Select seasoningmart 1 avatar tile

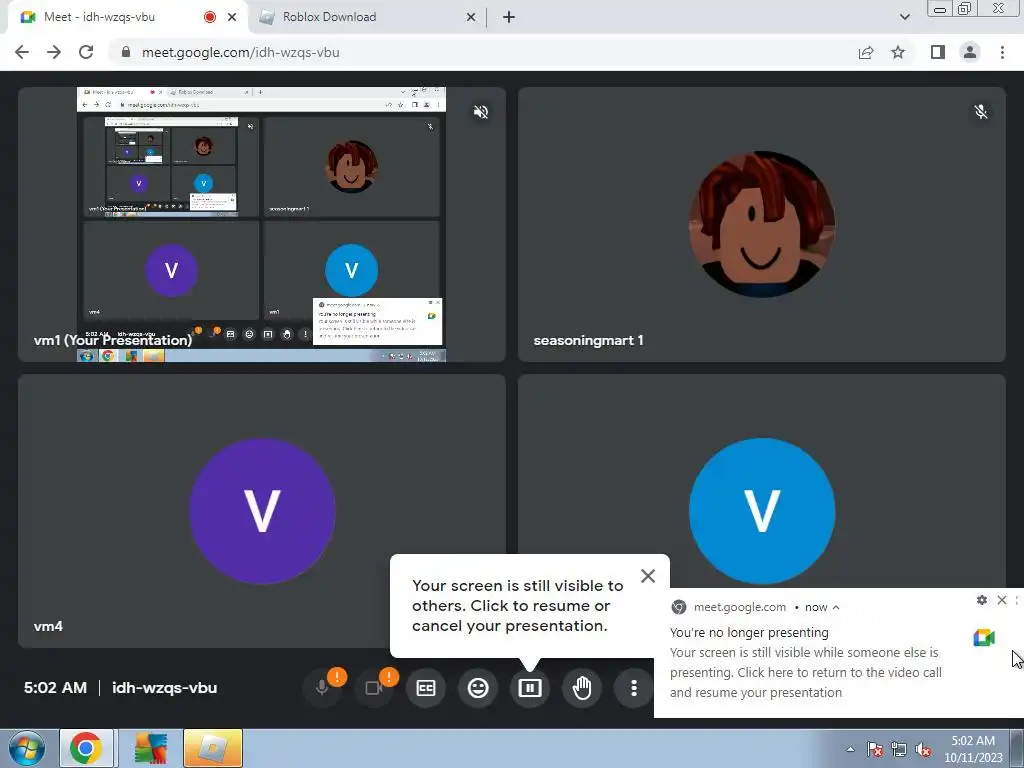pyautogui.click(x=761, y=224)
